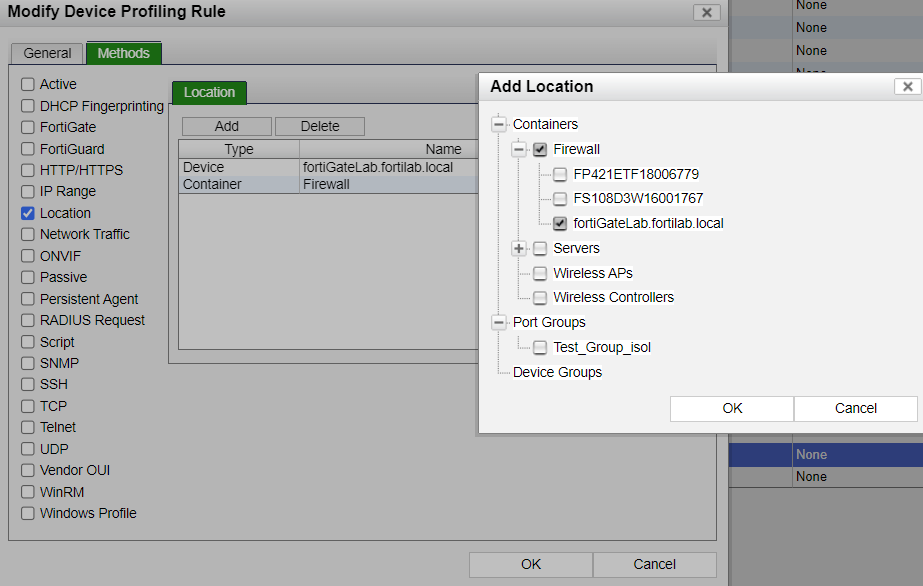Viewport: 923px width, 586px height.
Task: Collapse the Port Groups node
Action: (x=499, y=322)
